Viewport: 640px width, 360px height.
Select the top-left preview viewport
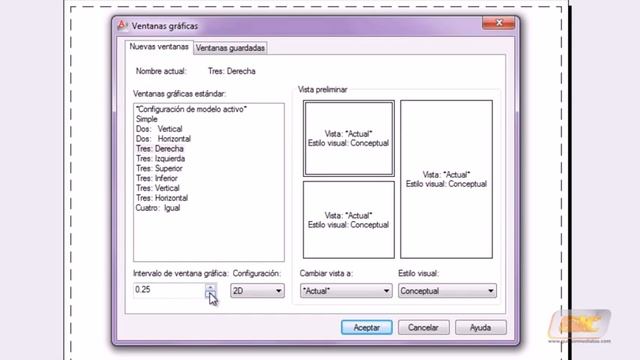coord(349,138)
